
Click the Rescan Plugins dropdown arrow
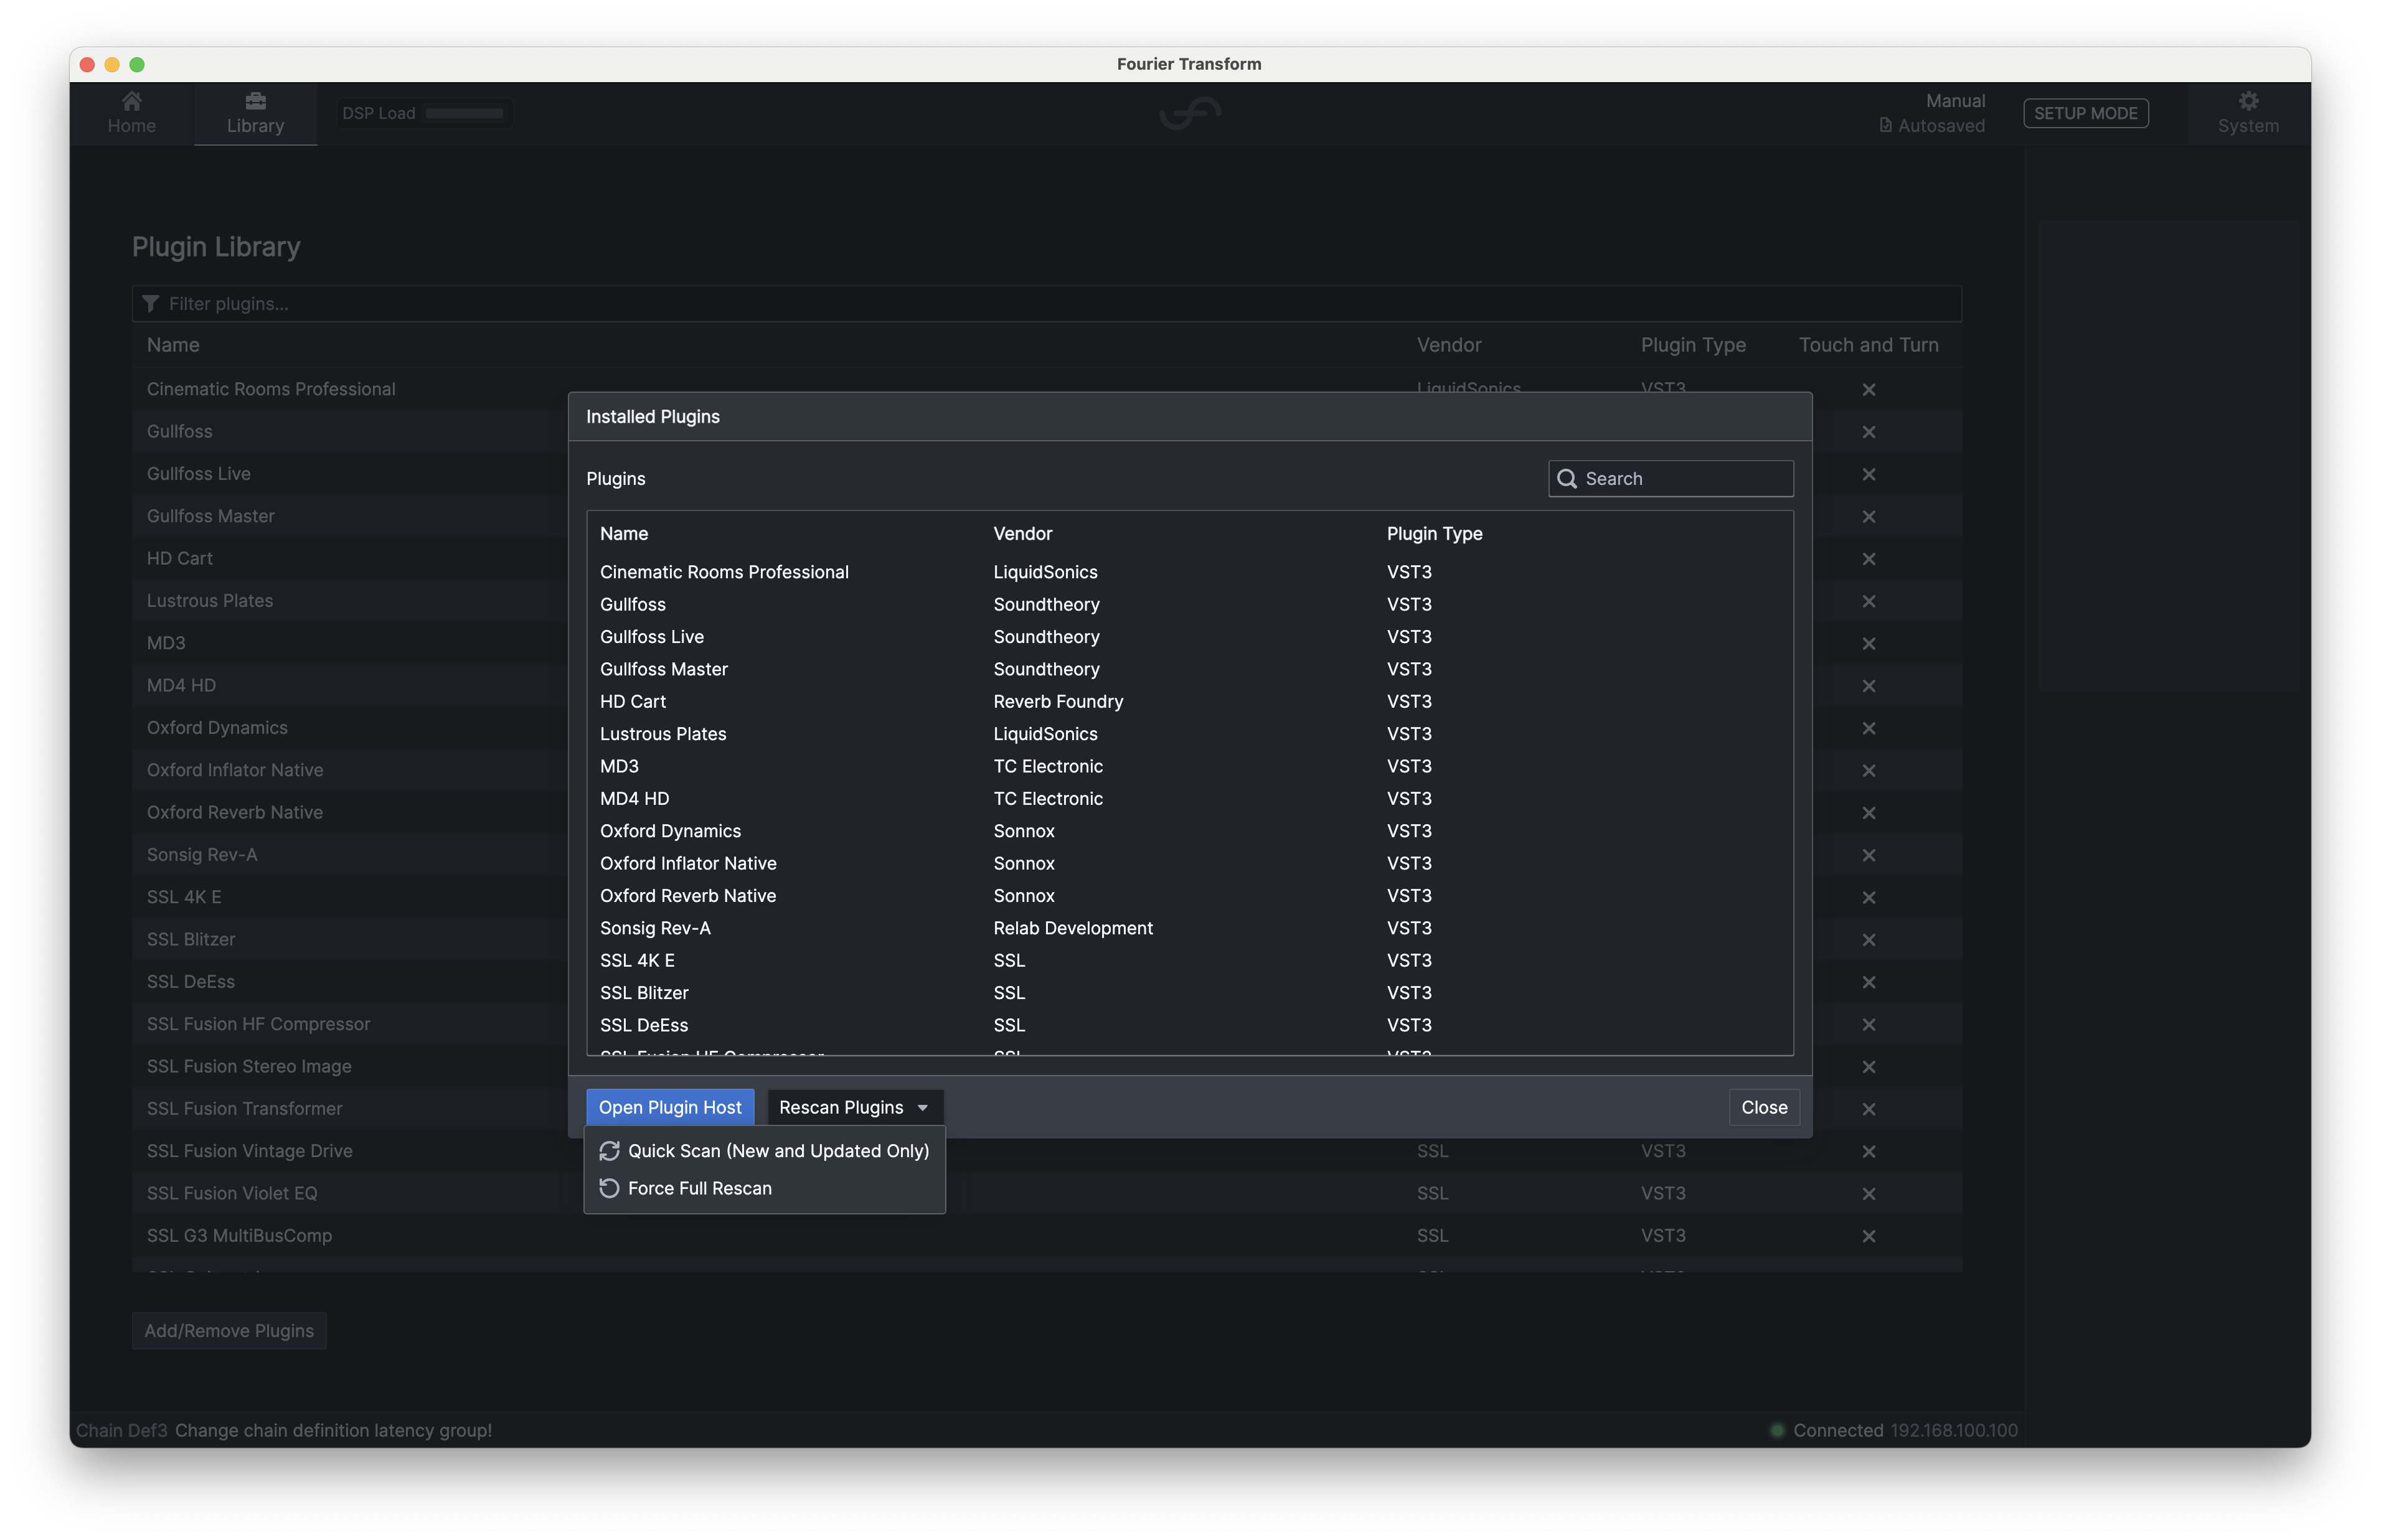922,1108
